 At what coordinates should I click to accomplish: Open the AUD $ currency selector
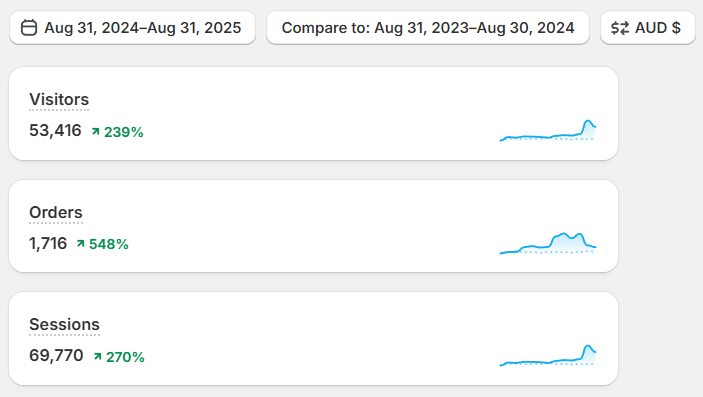(x=648, y=28)
